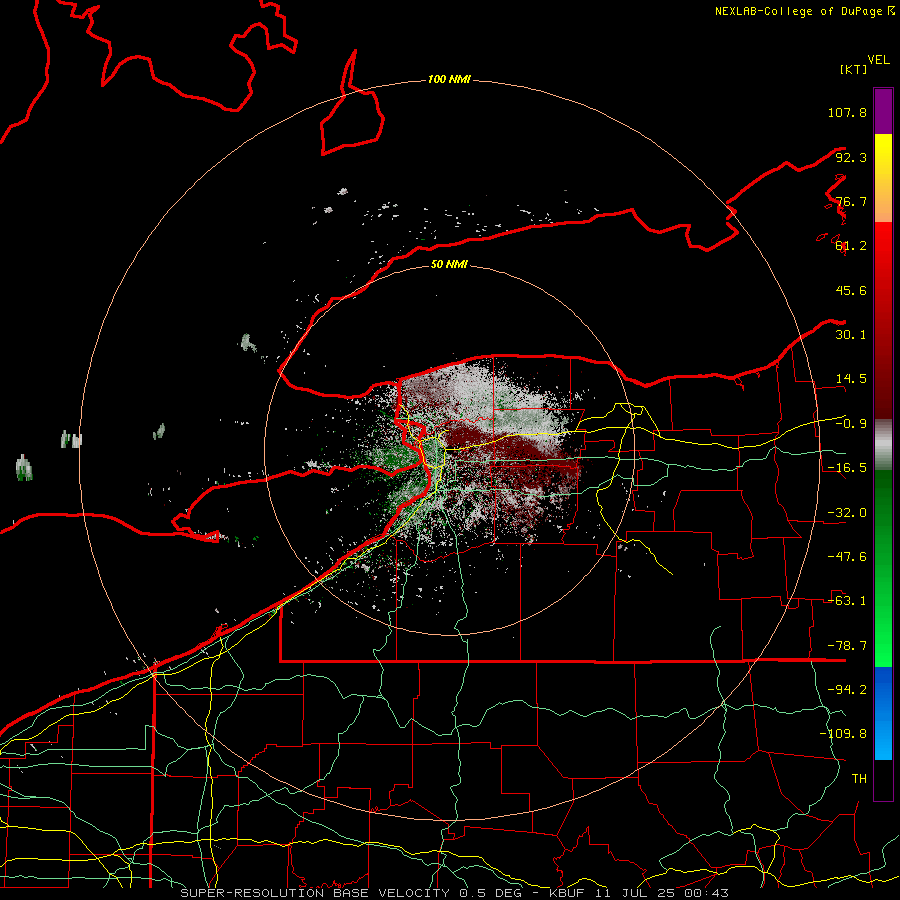Viewport: 900px width, 900px height.
Task: Click the VEL legend title
Action: [878, 60]
